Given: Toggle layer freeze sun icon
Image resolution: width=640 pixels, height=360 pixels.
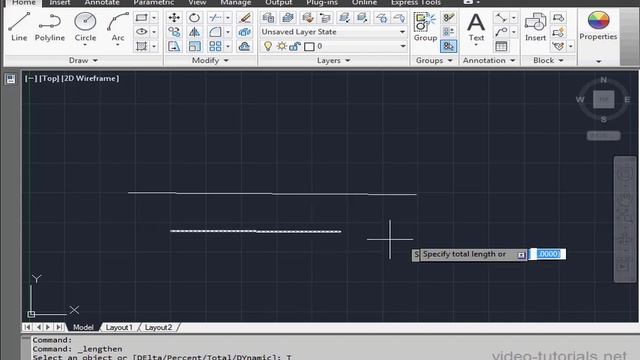Looking at the screenshot, I should pyautogui.click(x=282, y=46).
